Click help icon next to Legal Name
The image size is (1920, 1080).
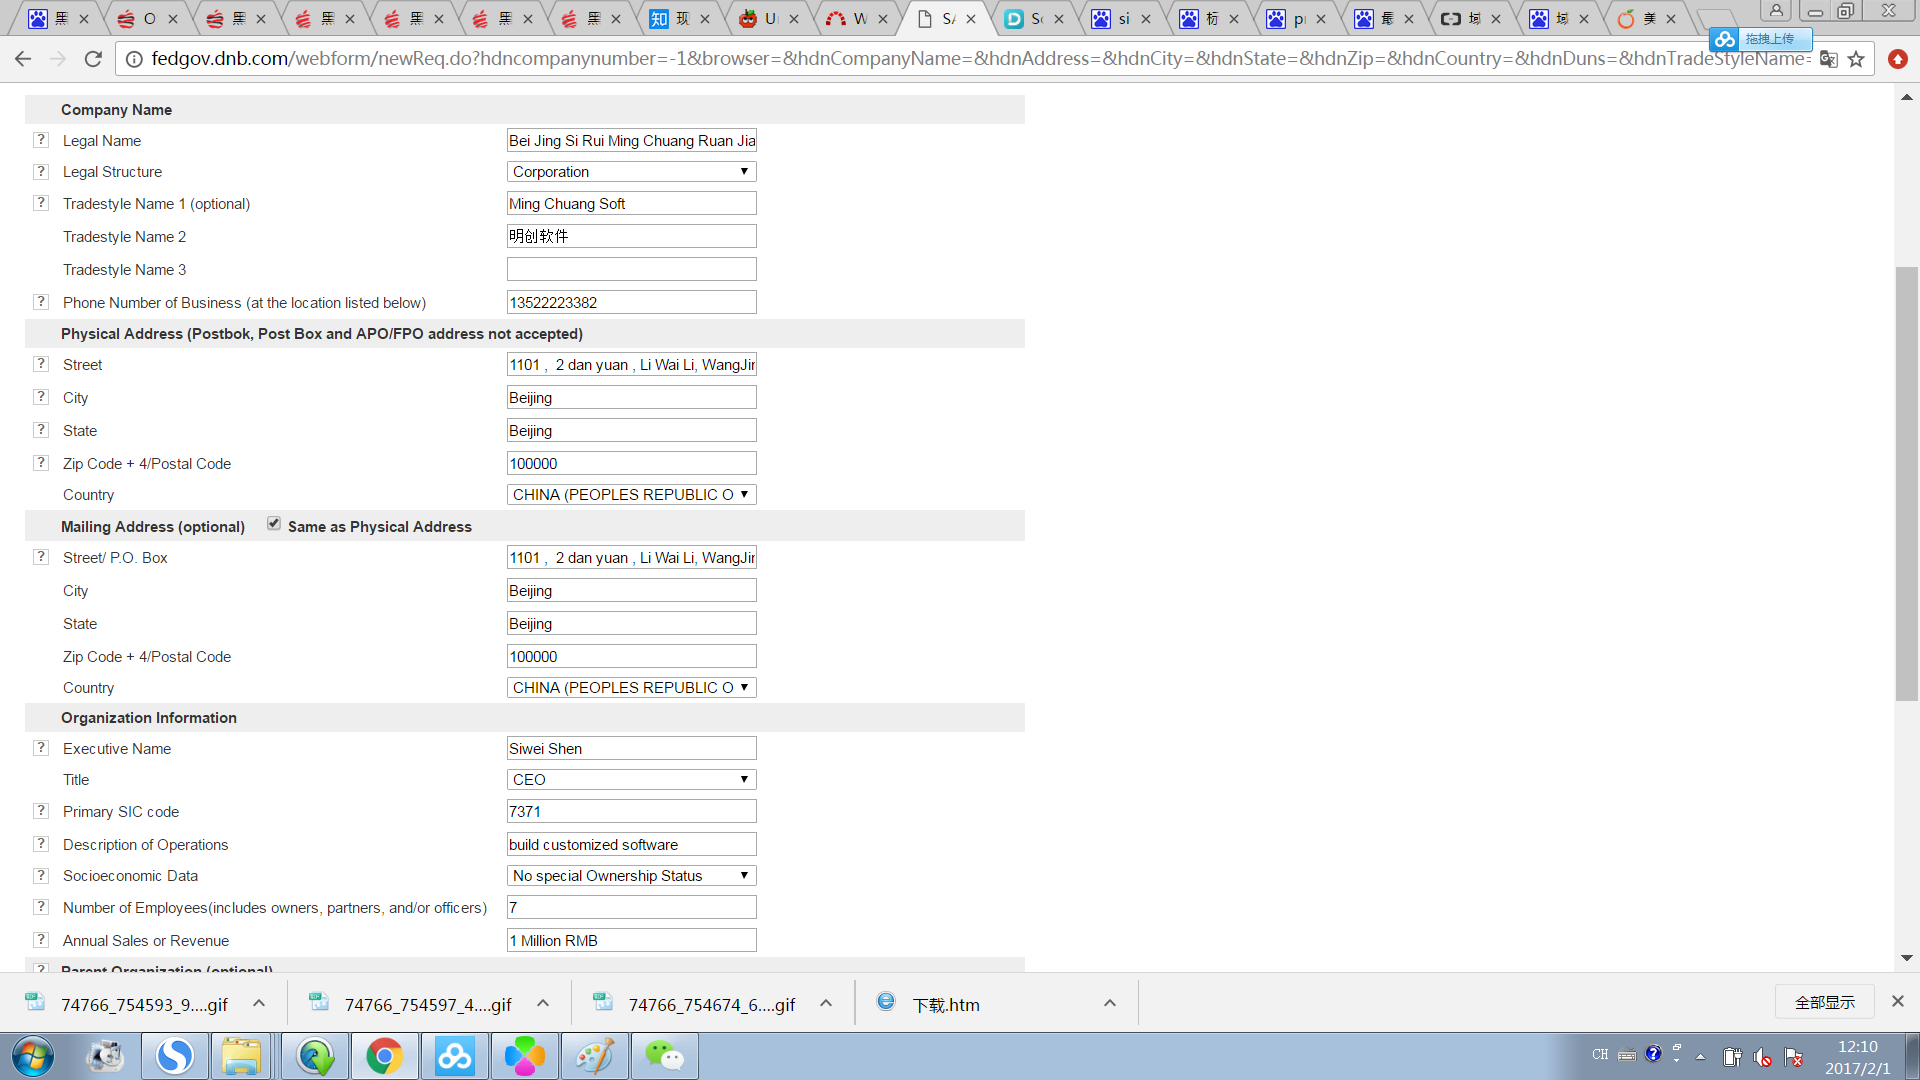pyautogui.click(x=41, y=140)
